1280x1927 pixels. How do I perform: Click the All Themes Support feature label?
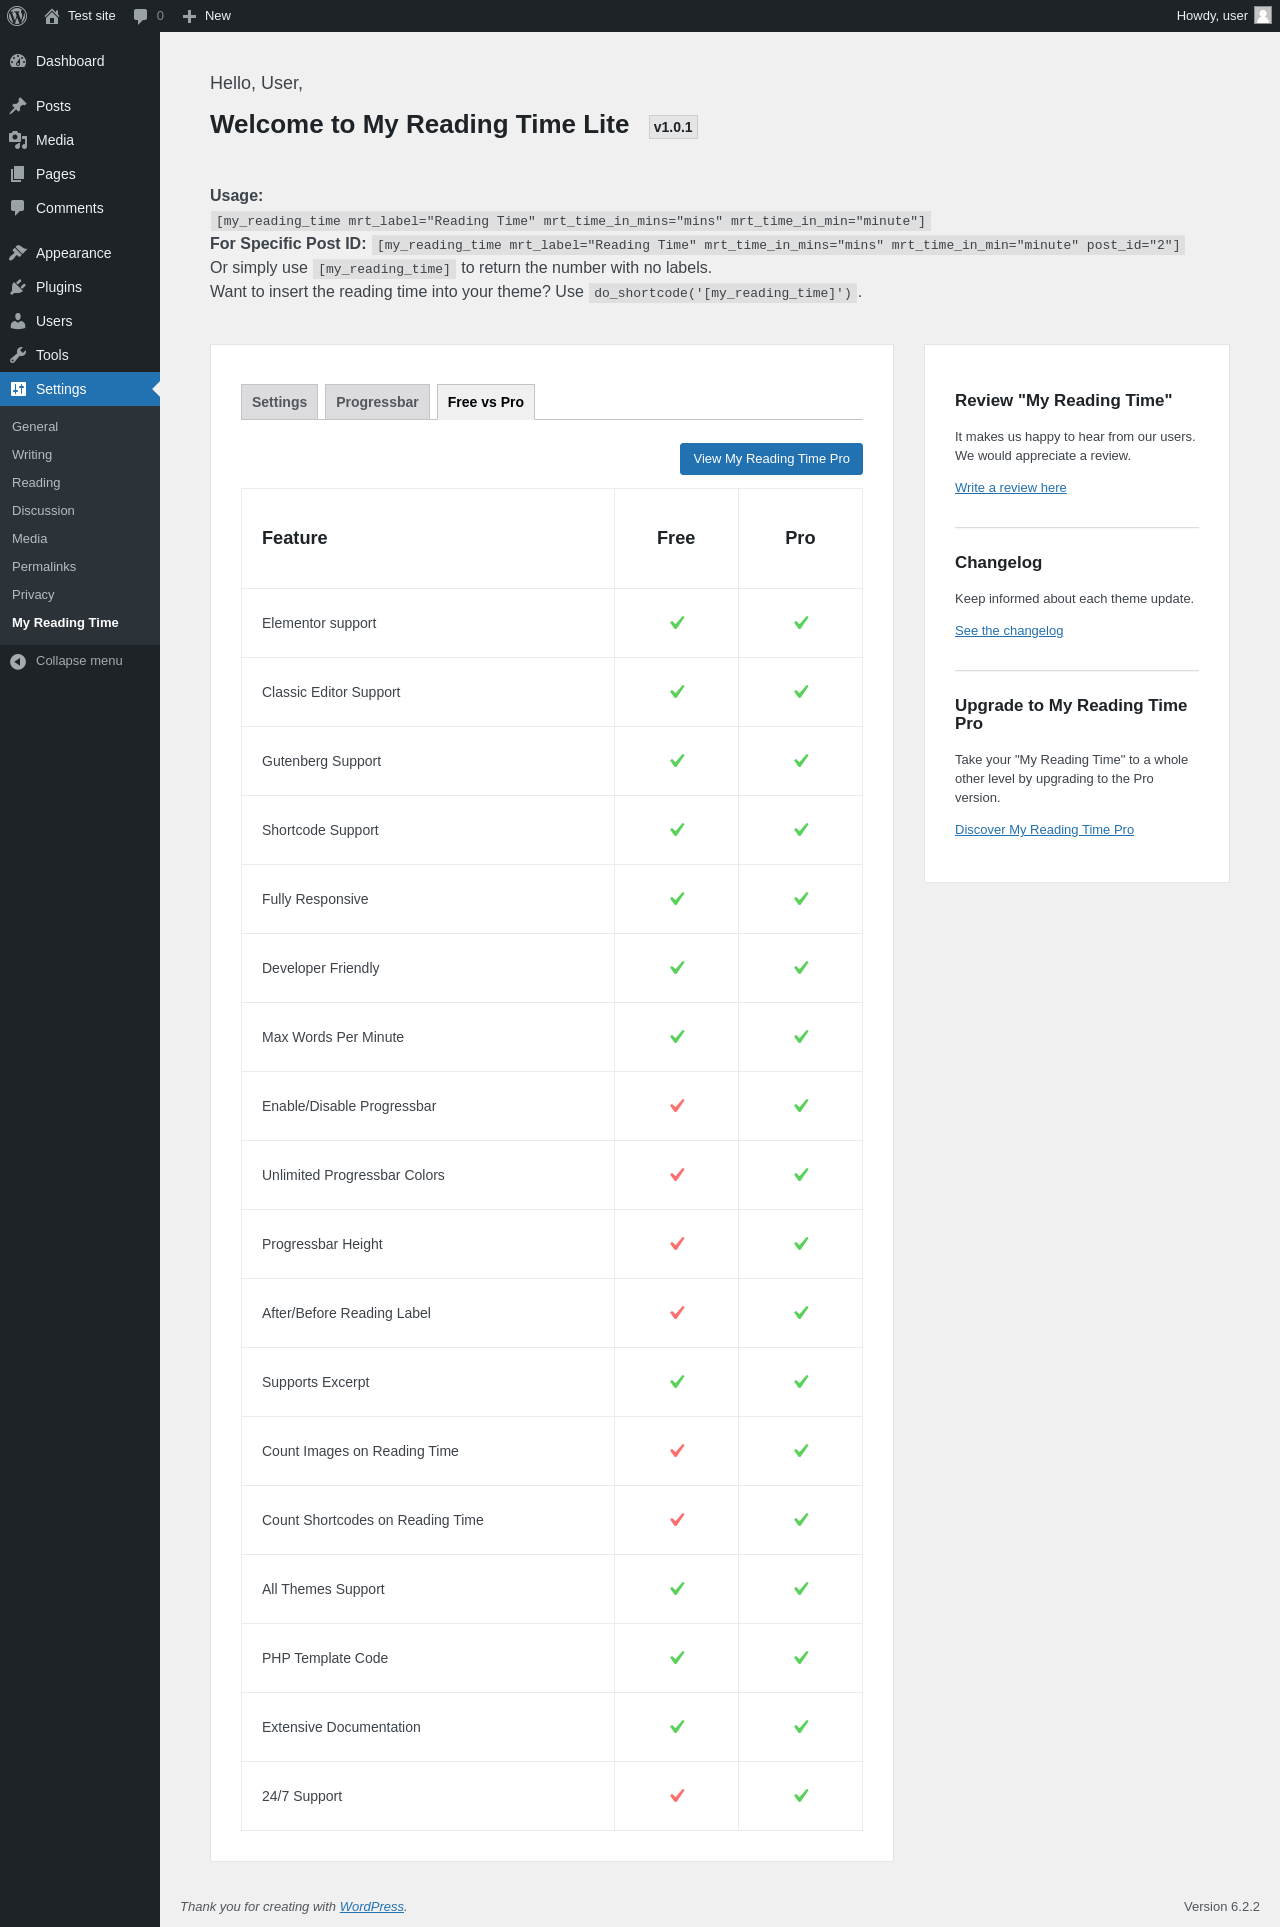point(323,1589)
